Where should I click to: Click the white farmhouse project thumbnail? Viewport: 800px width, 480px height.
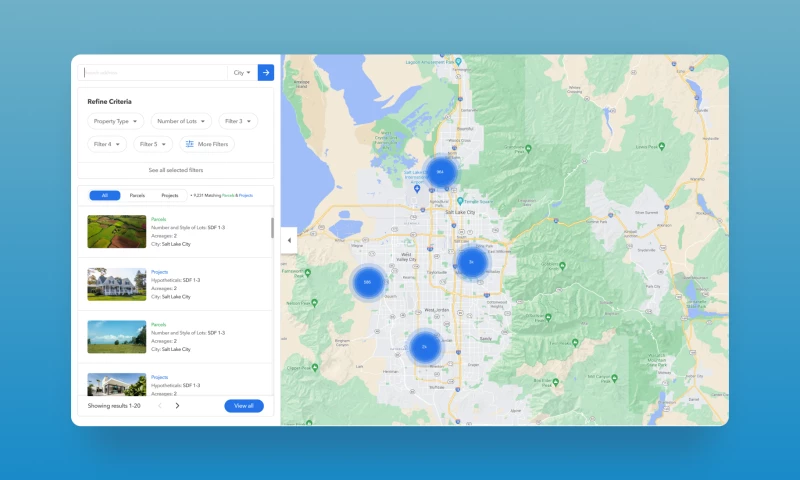[116, 284]
